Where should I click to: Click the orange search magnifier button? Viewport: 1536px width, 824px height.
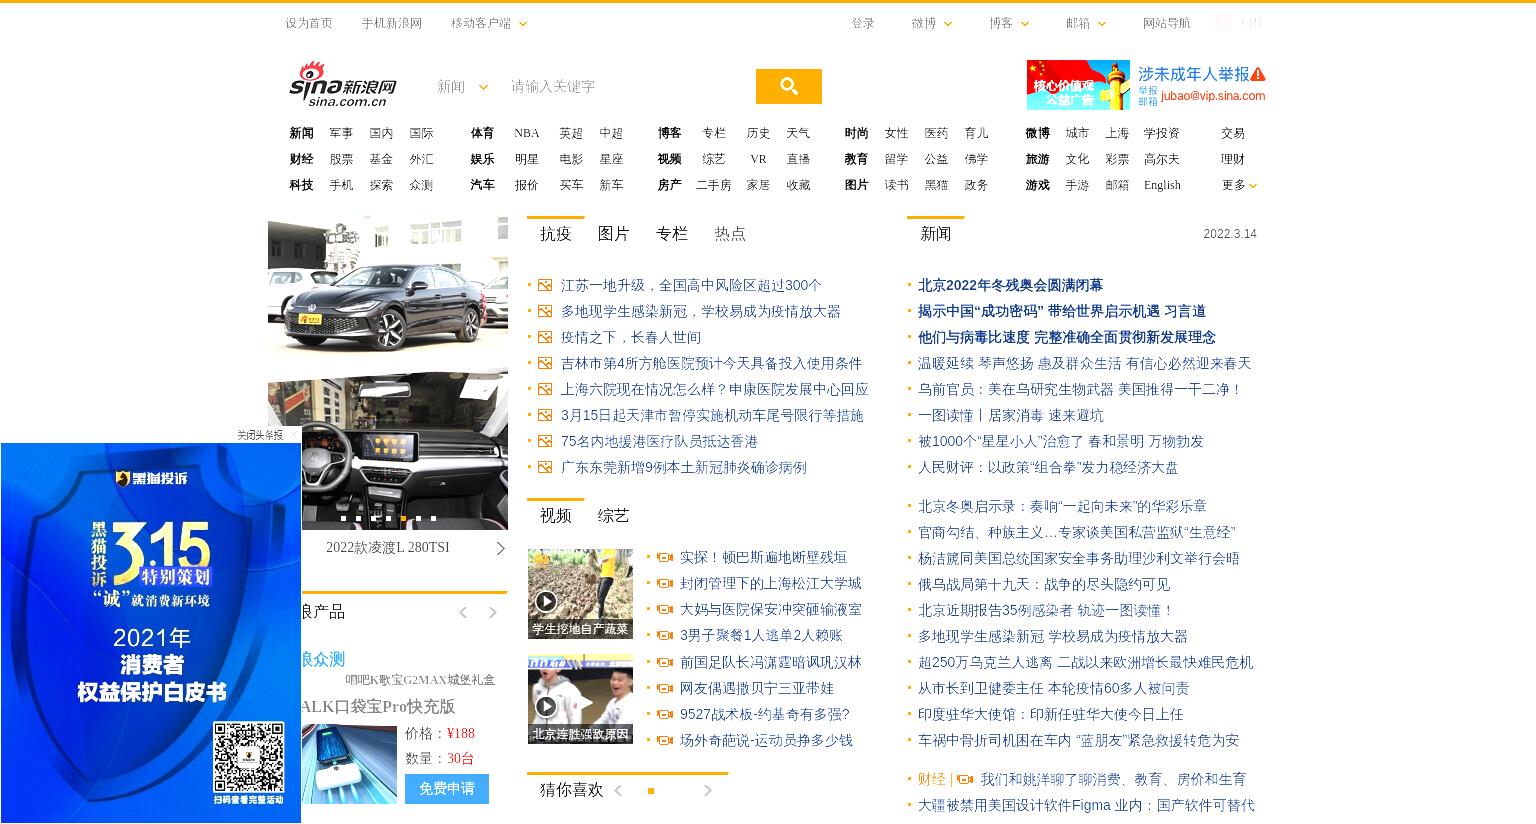788,86
